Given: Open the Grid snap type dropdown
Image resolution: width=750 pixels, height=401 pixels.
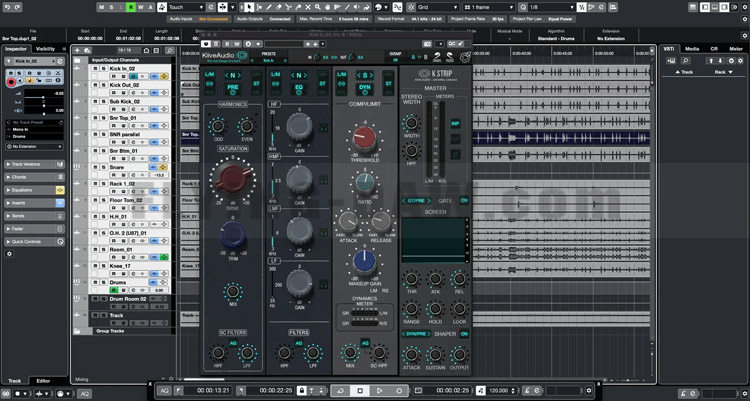Looking at the screenshot, I should point(438,7).
